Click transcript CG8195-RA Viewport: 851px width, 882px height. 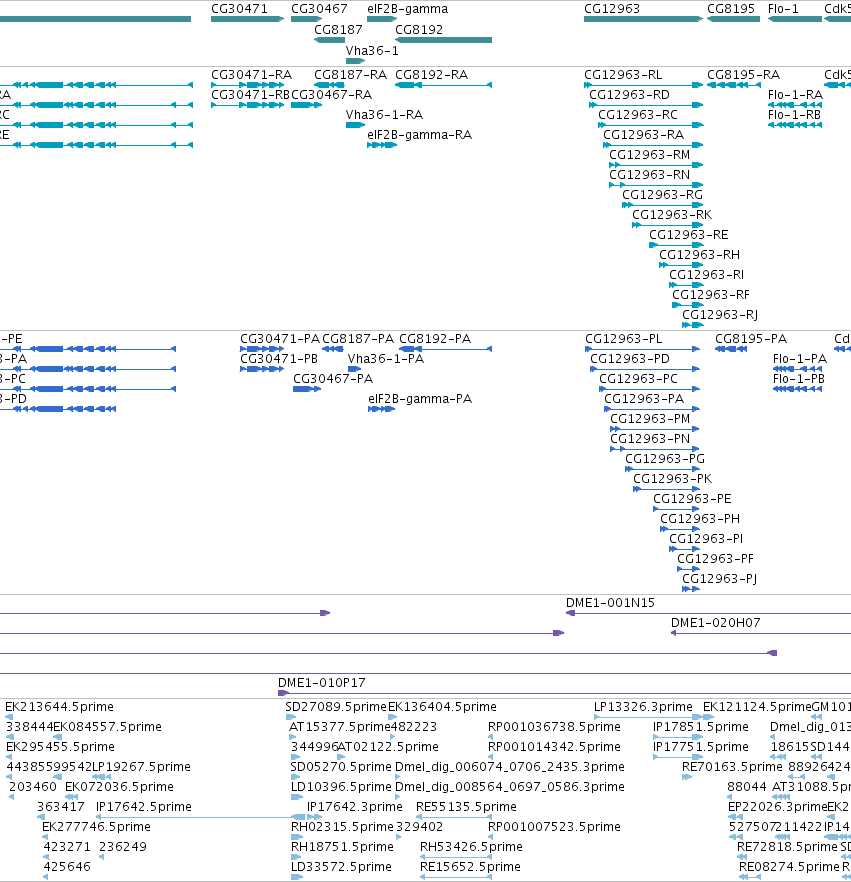coord(744,75)
